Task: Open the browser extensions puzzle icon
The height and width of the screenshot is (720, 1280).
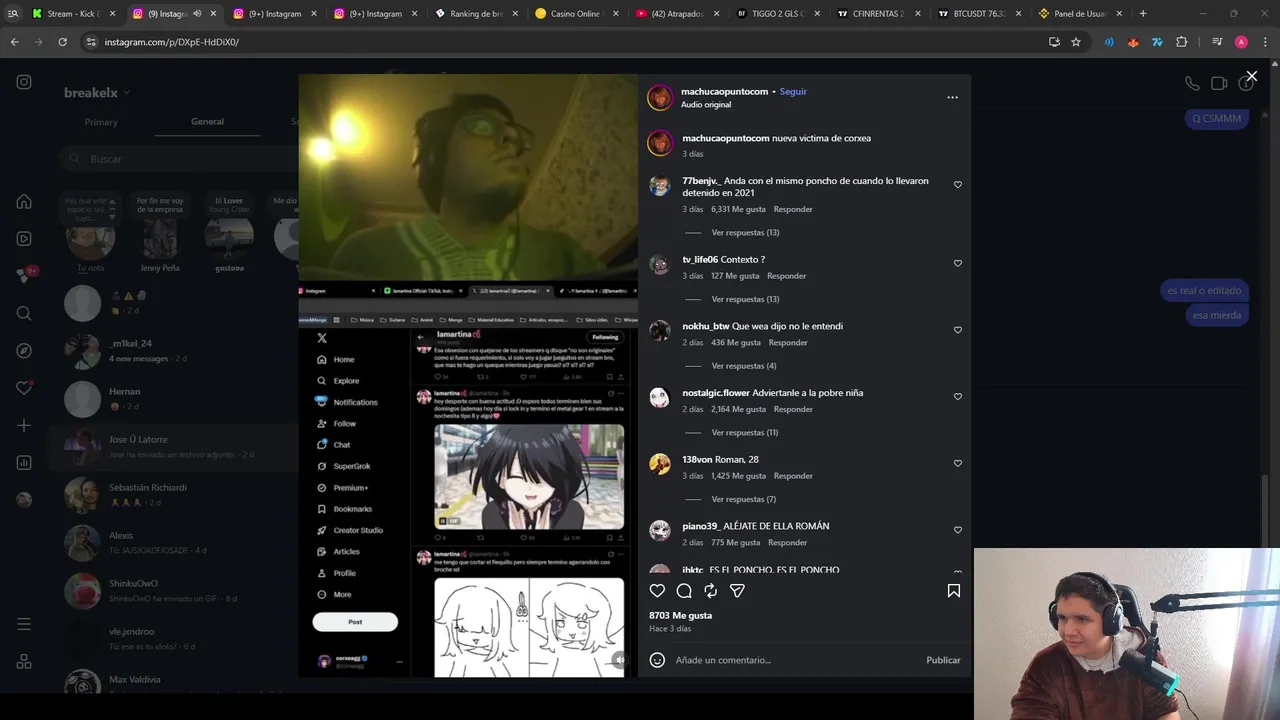Action: point(1181,42)
